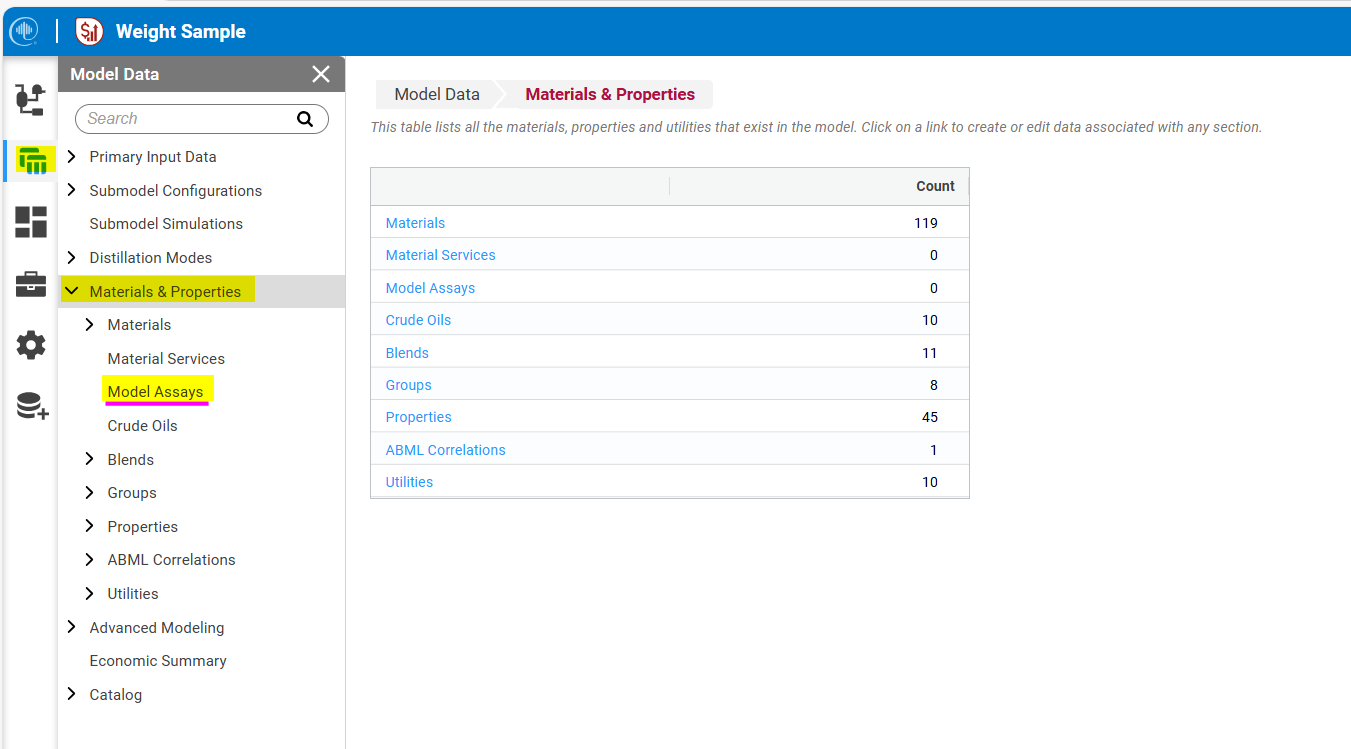Open the settings gear icon
This screenshot has width=1351, height=749.
(31, 345)
